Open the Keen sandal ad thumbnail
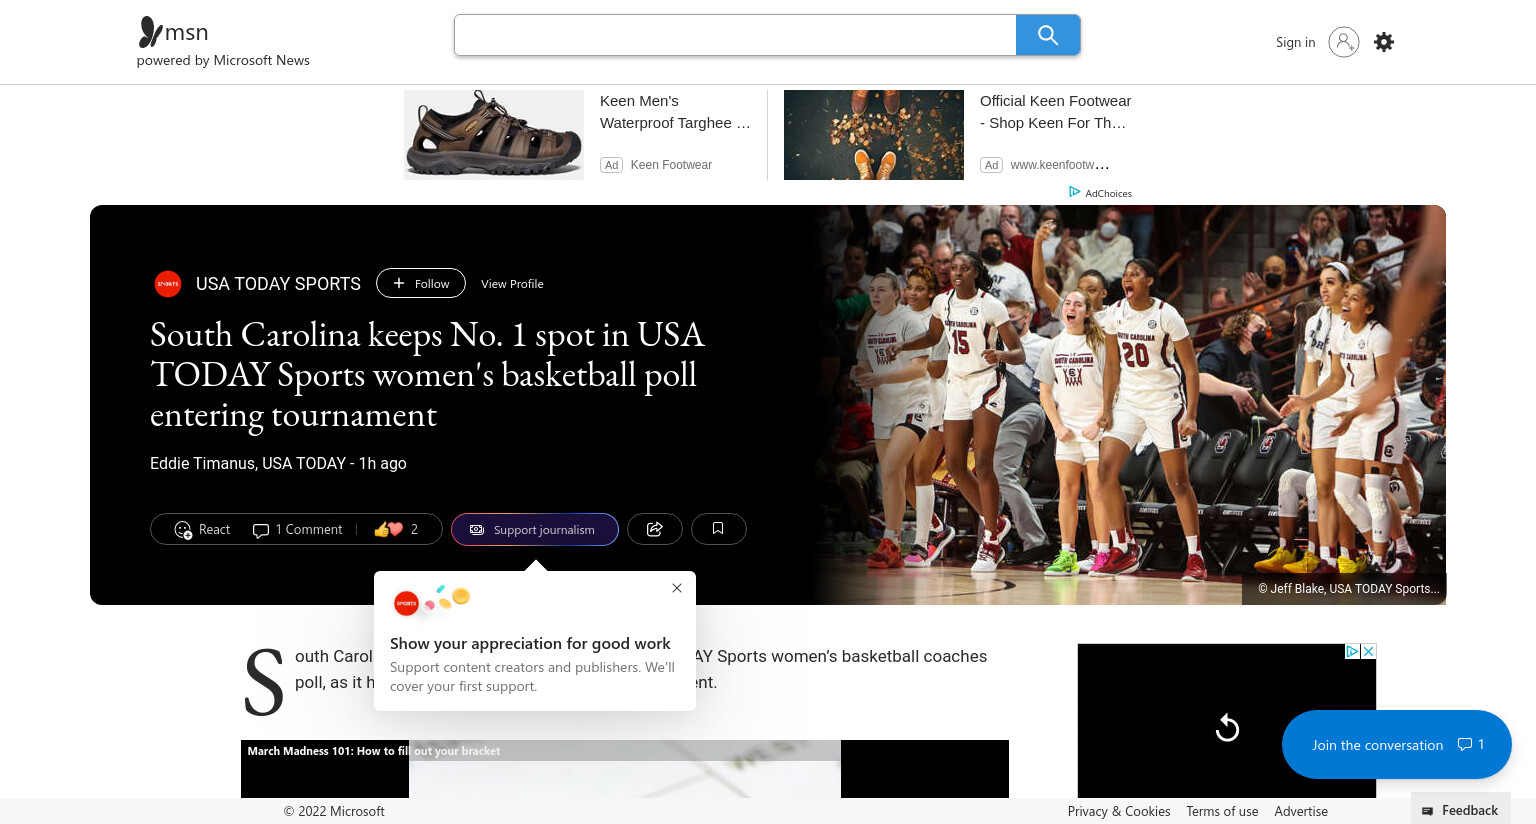 pyautogui.click(x=494, y=135)
